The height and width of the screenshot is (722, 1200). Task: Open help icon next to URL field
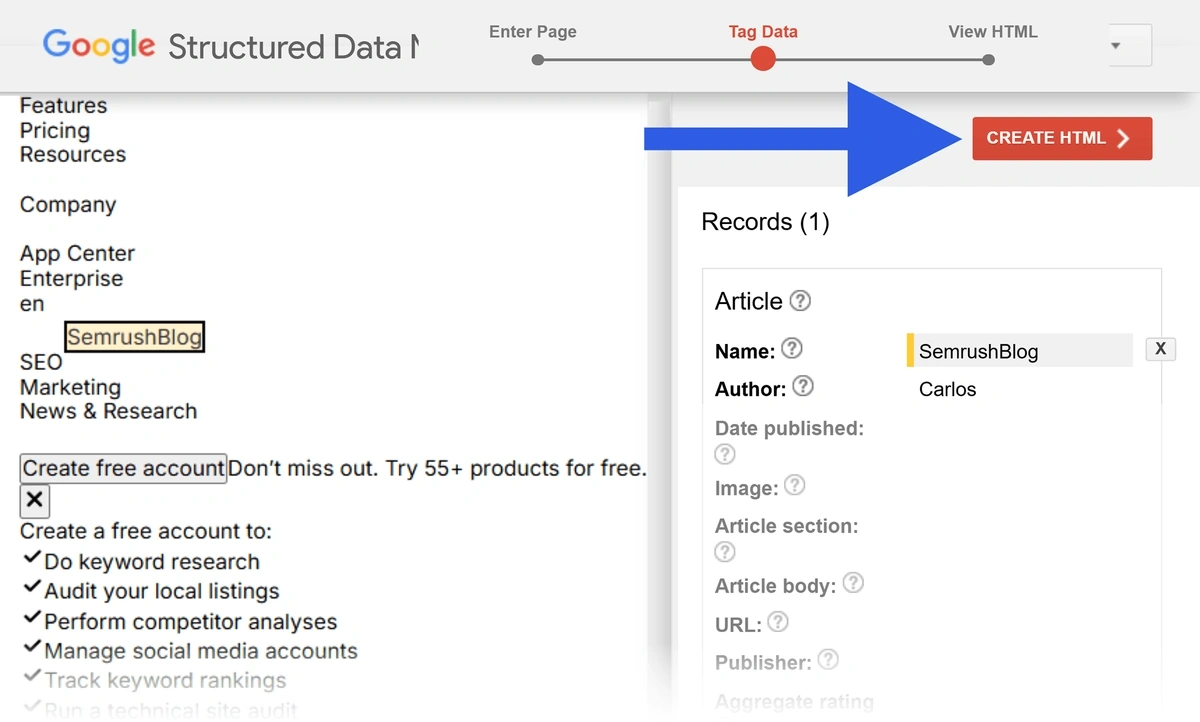777,622
